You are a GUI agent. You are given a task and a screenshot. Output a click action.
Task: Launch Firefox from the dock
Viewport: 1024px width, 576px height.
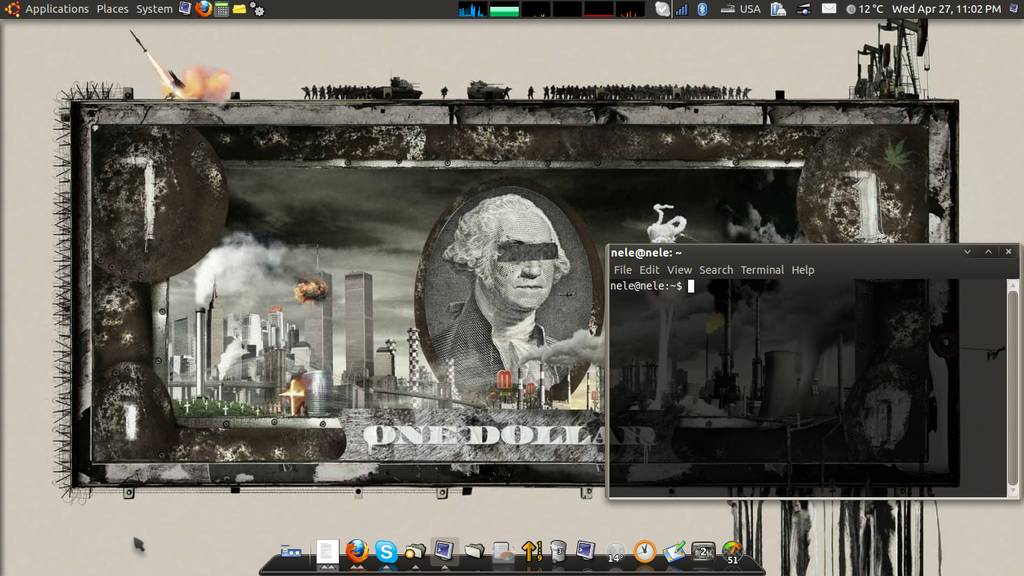coord(357,552)
